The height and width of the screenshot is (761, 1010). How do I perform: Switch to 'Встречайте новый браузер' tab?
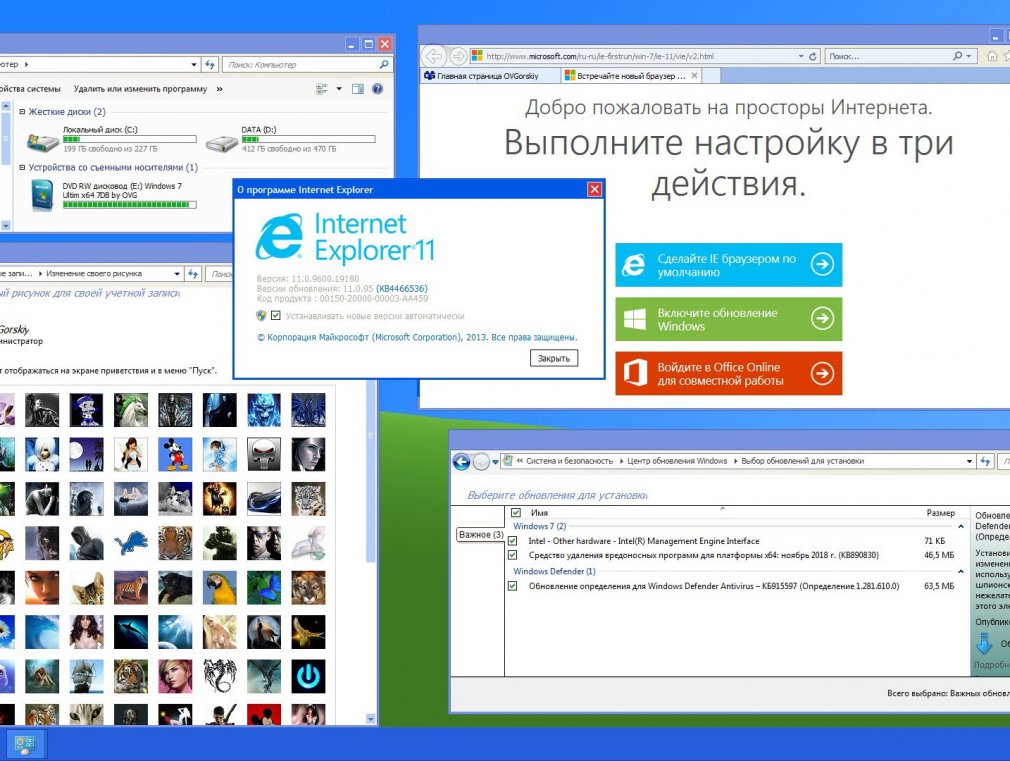click(x=631, y=76)
